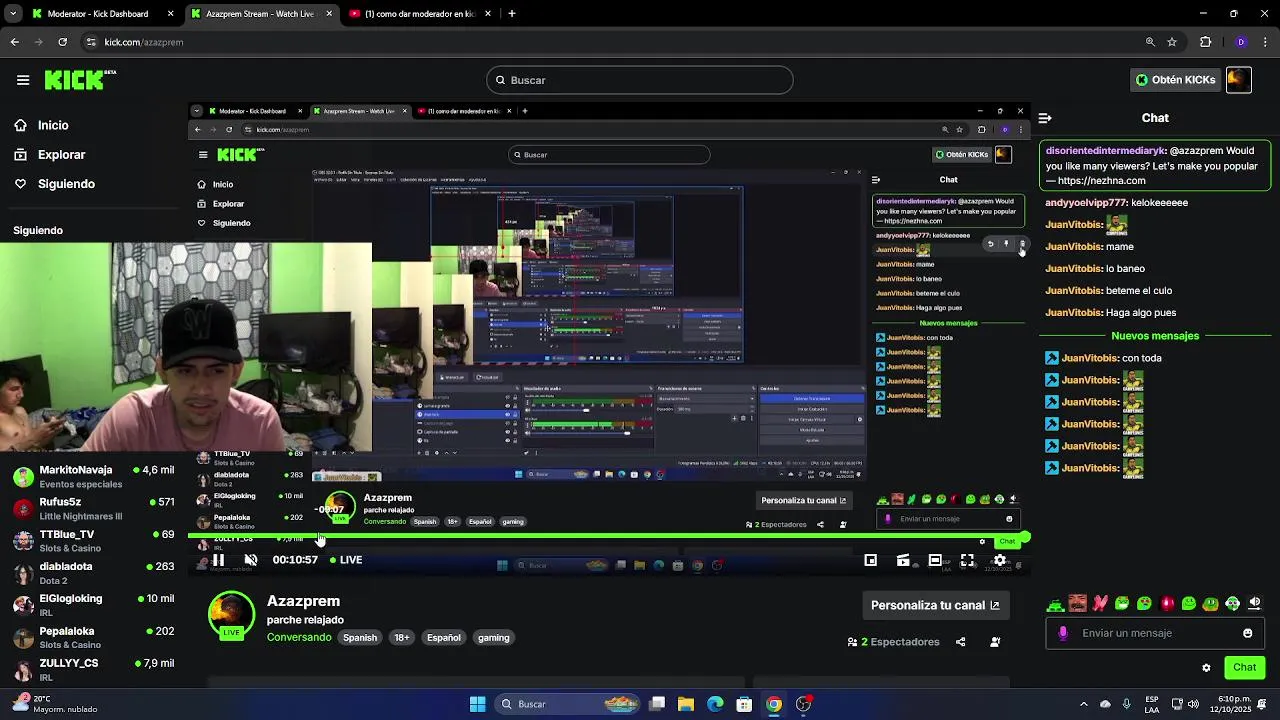
Task: Click Personaliza tu canal button
Action: pyautogui.click(x=935, y=605)
